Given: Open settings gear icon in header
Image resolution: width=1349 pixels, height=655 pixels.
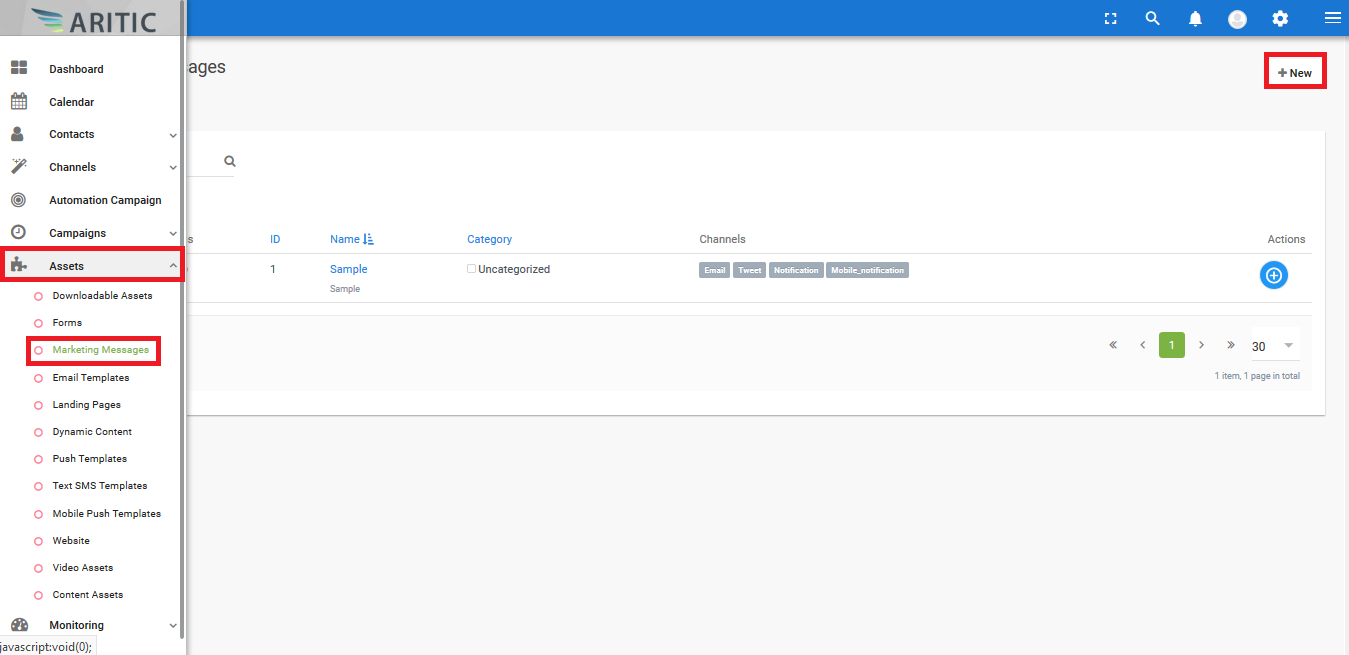Looking at the screenshot, I should click(1280, 19).
